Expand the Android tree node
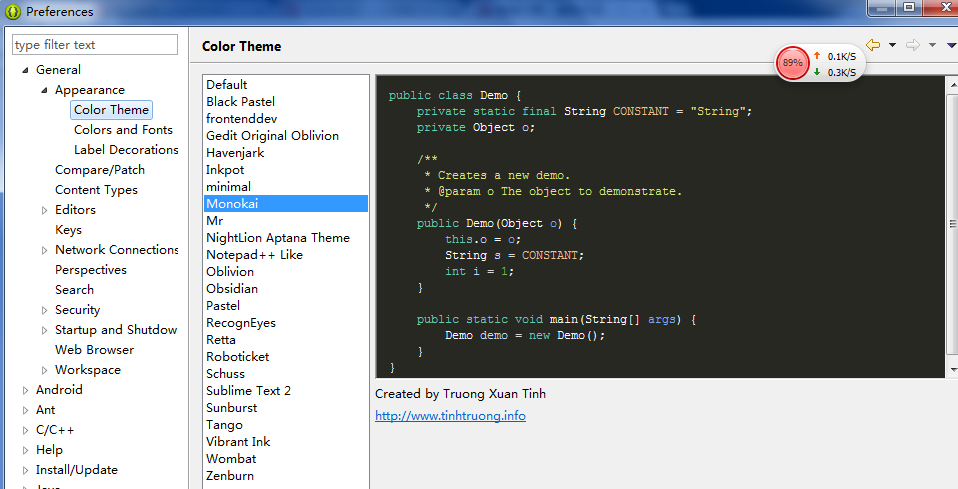The width and height of the screenshot is (958, 489). (25, 390)
